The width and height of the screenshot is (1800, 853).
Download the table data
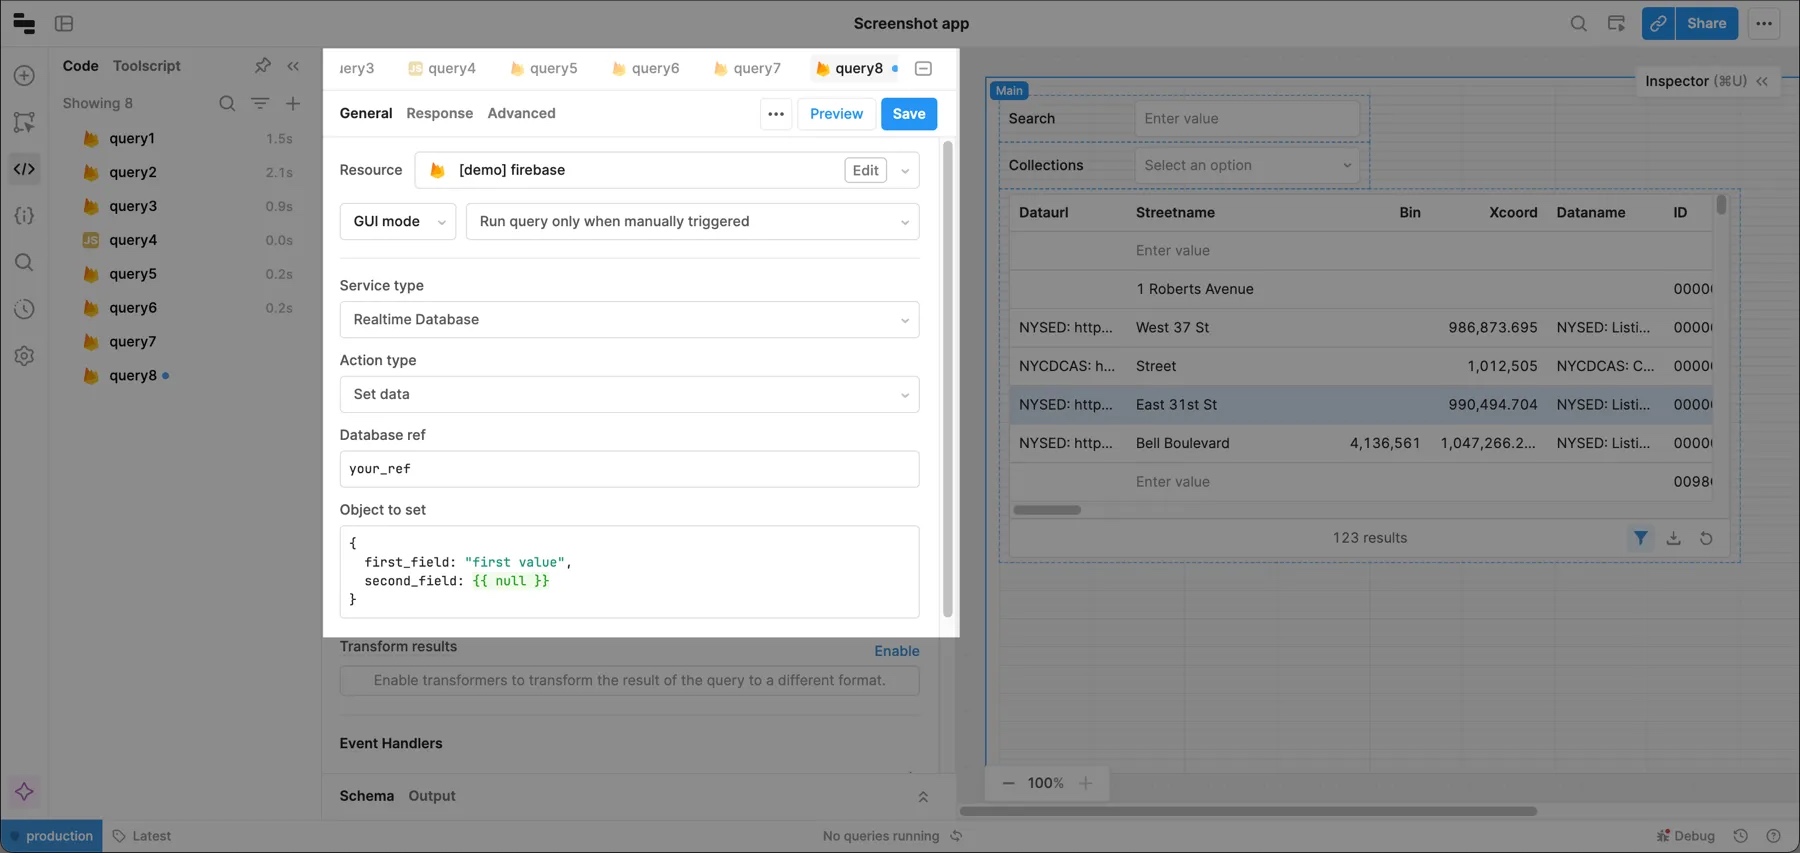coord(1673,538)
